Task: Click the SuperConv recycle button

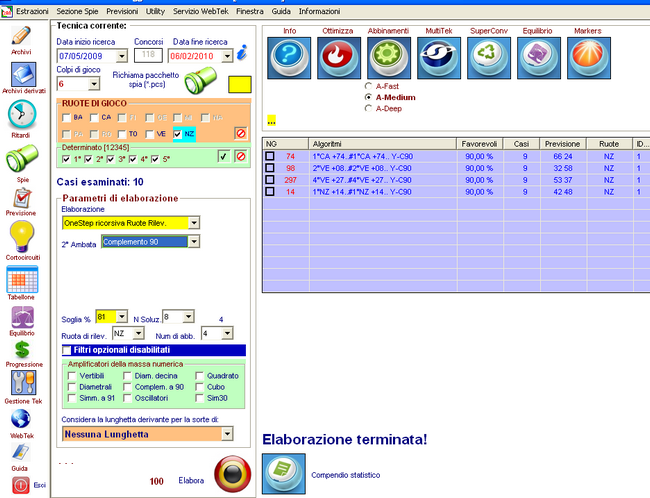Action: pyautogui.click(x=489, y=58)
